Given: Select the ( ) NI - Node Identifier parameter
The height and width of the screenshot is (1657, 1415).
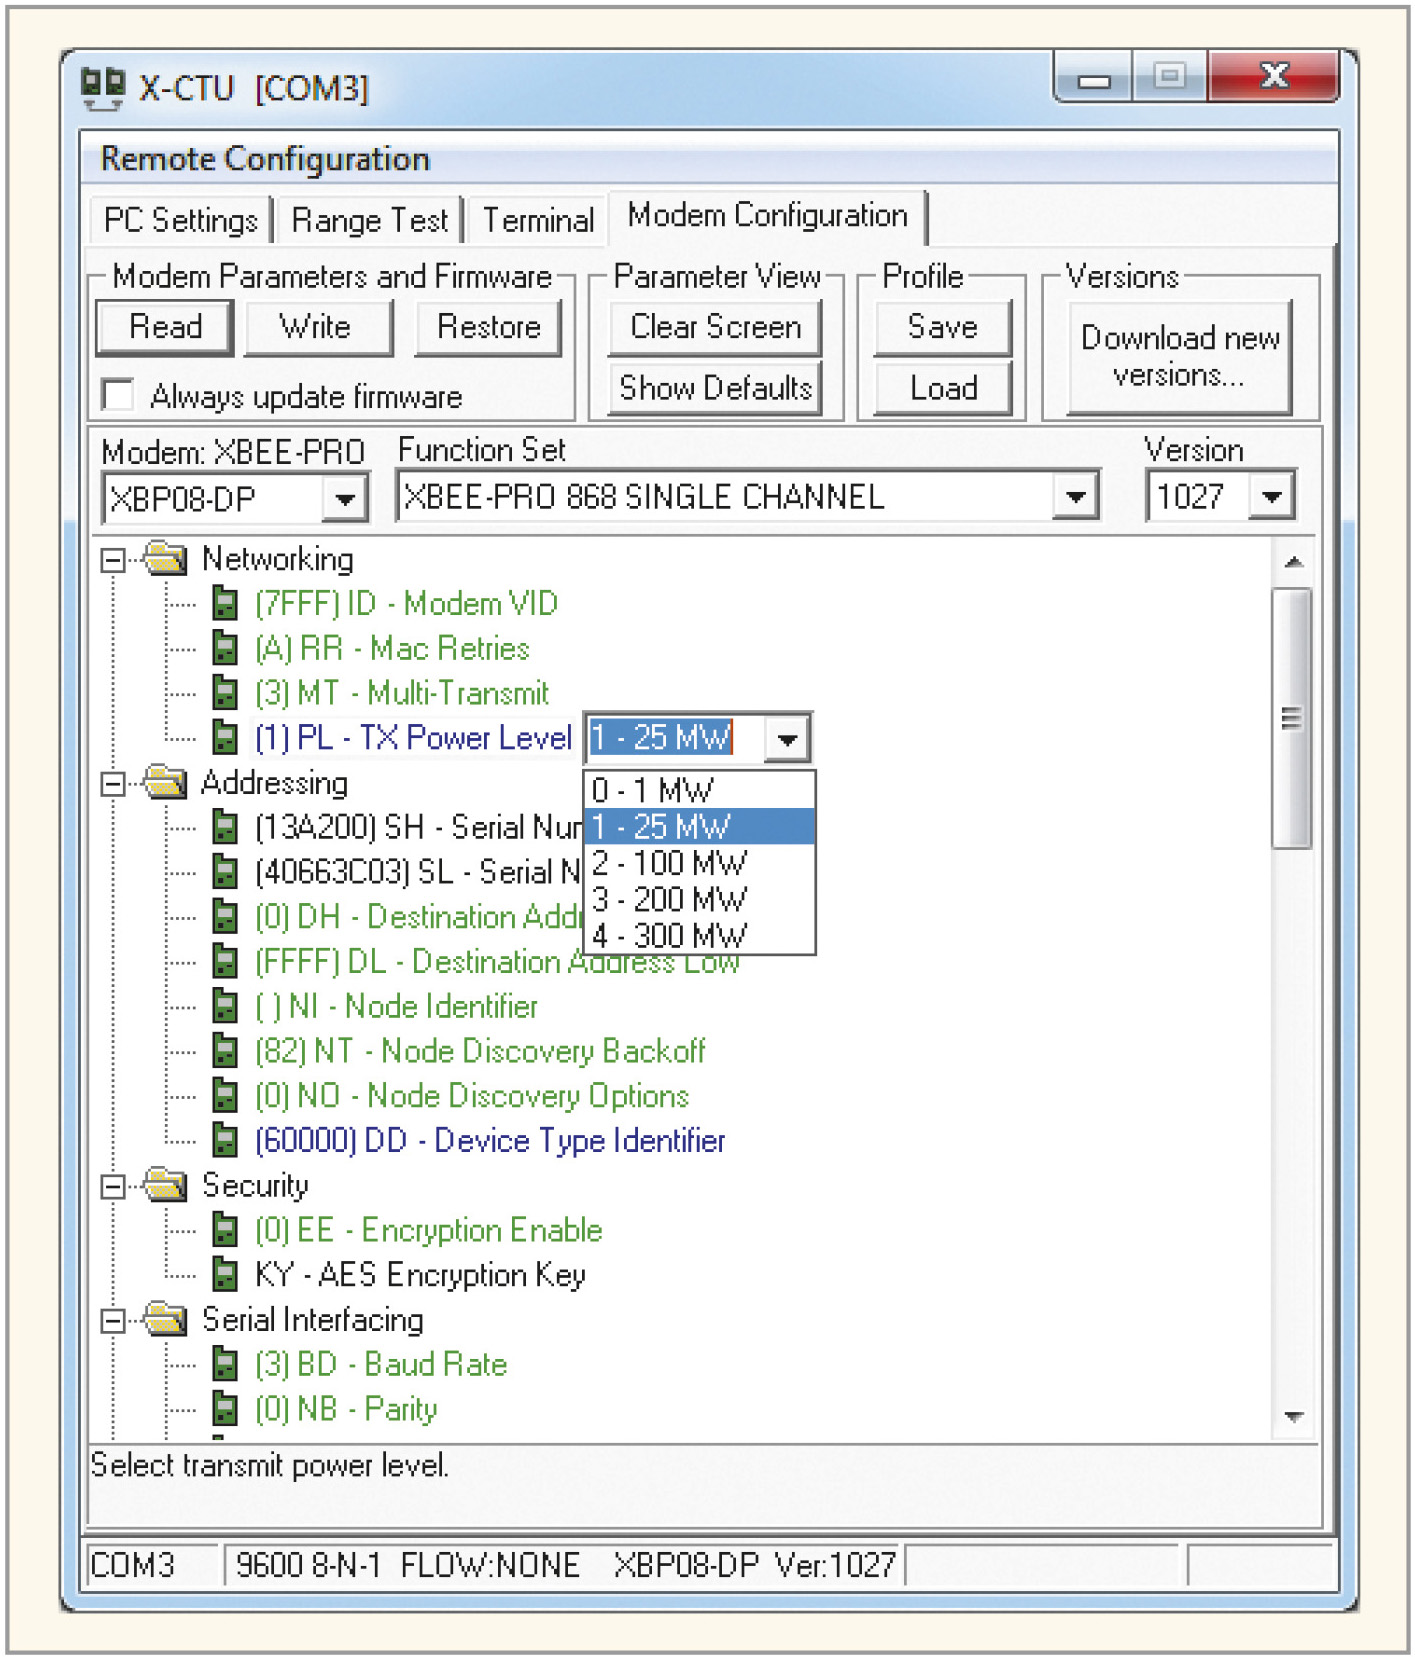Looking at the screenshot, I should pos(396,1006).
